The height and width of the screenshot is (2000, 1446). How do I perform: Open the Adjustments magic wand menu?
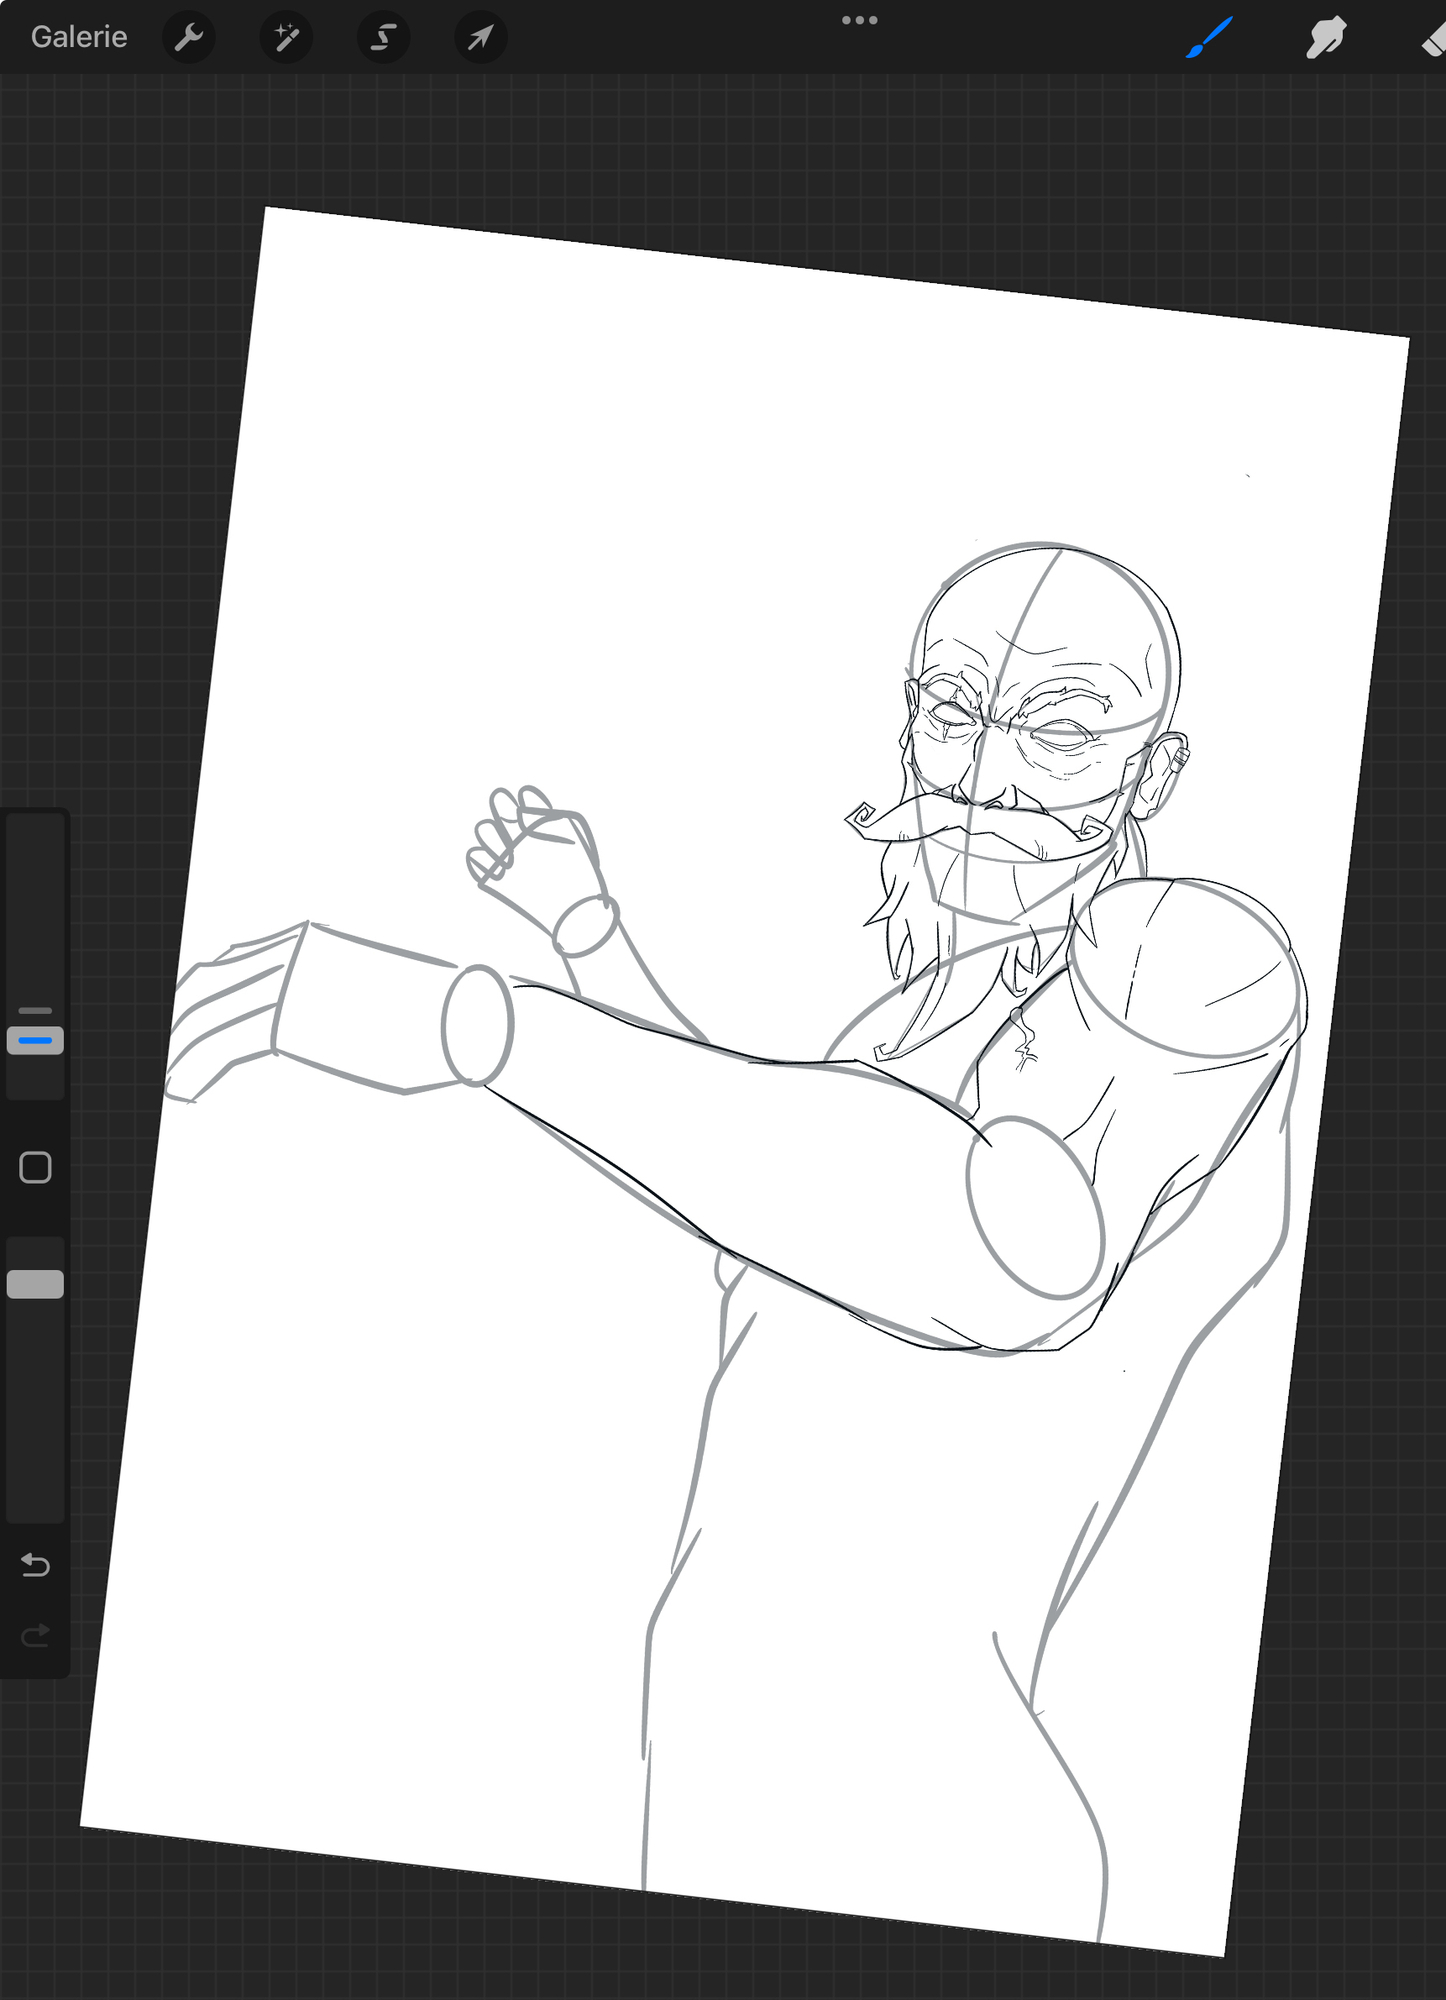(x=286, y=38)
